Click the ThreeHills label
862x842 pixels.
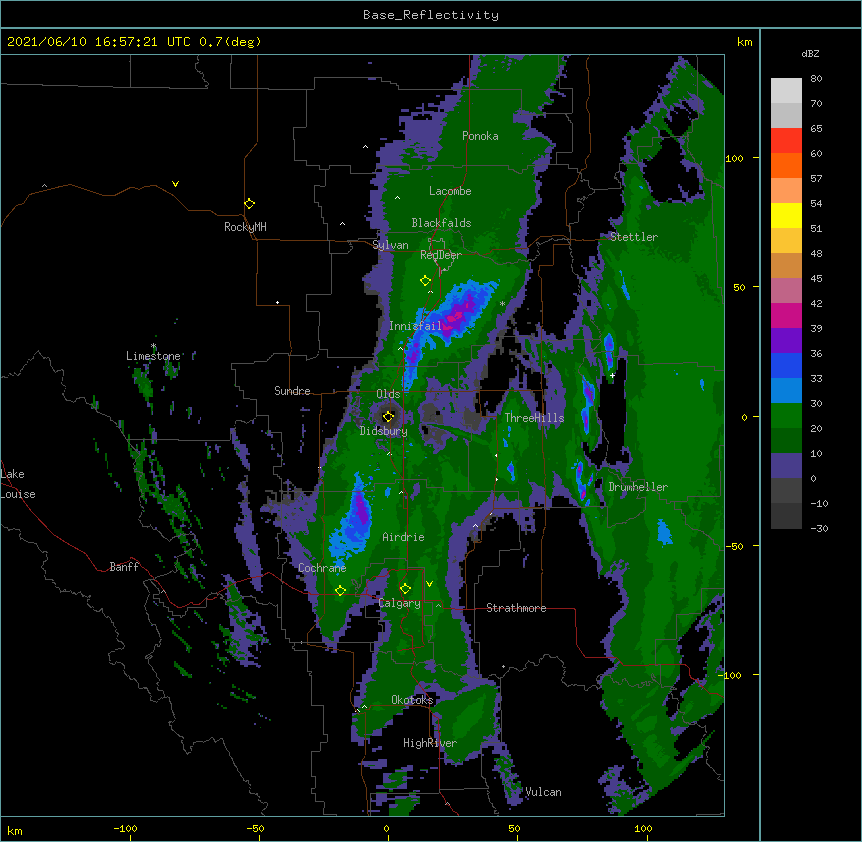point(534,418)
